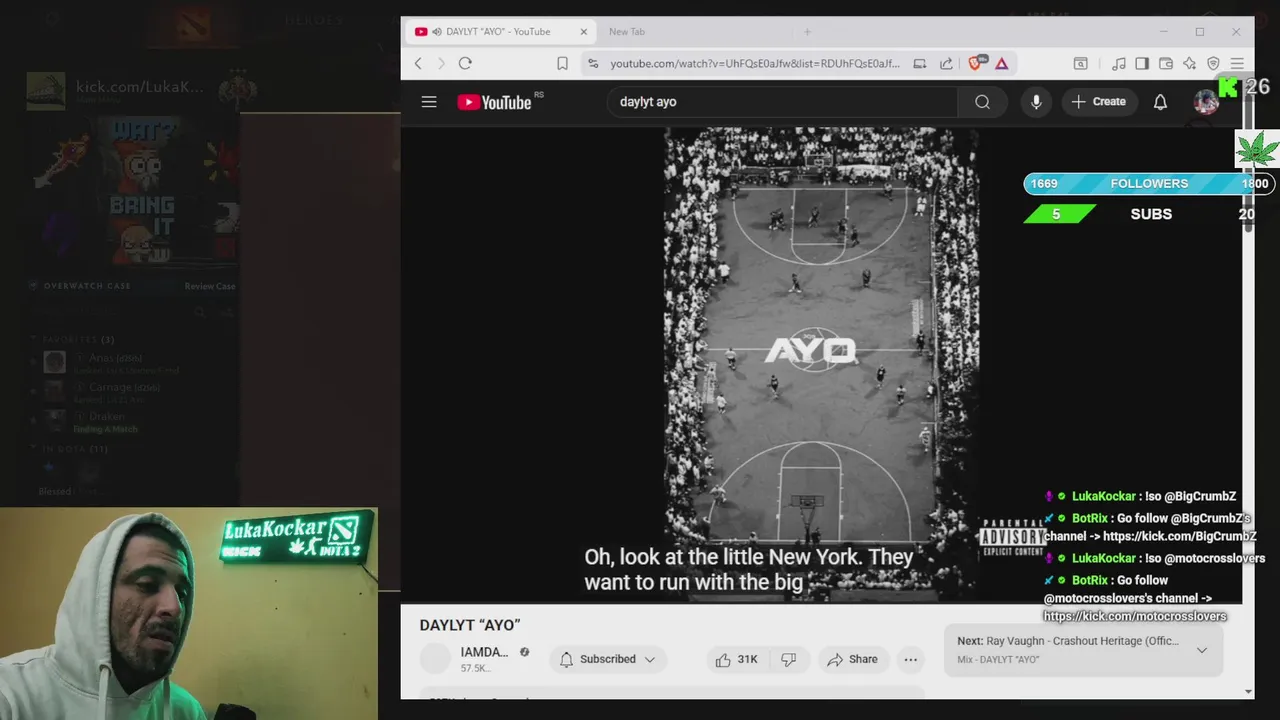Bookmark this page in browser toolbar
Image resolution: width=1280 pixels, height=720 pixels.
click(562, 63)
